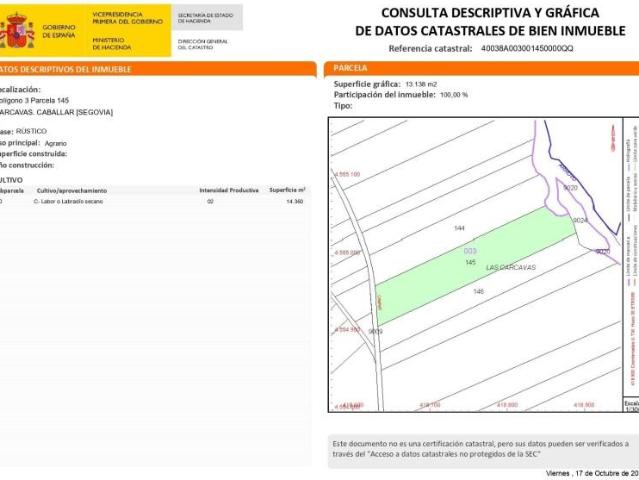Click the vertical map legend strip
639x480 pixels.
(631, 257)
